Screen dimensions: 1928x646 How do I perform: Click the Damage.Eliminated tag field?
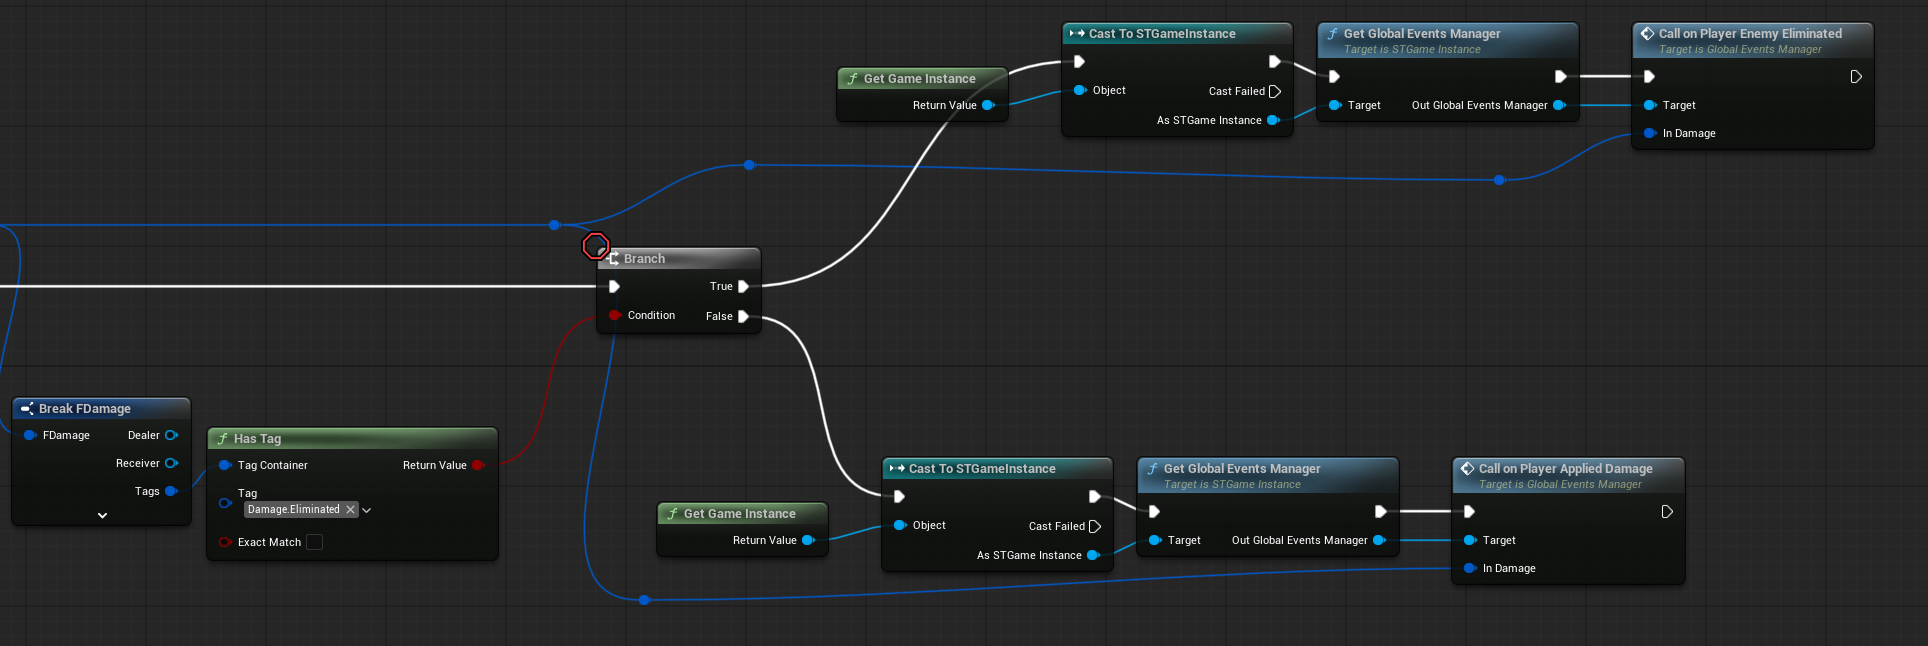coord(293,510)
